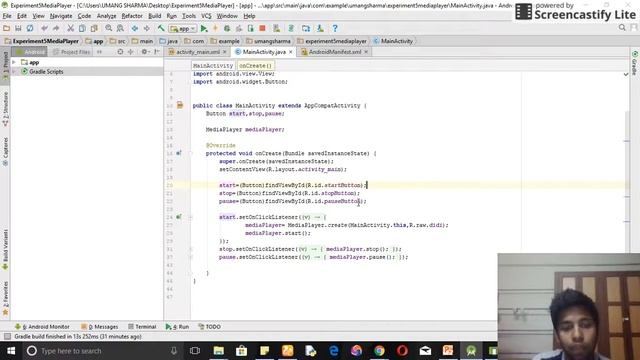Click the Debug app bug icon

click(x=227, y=29)
